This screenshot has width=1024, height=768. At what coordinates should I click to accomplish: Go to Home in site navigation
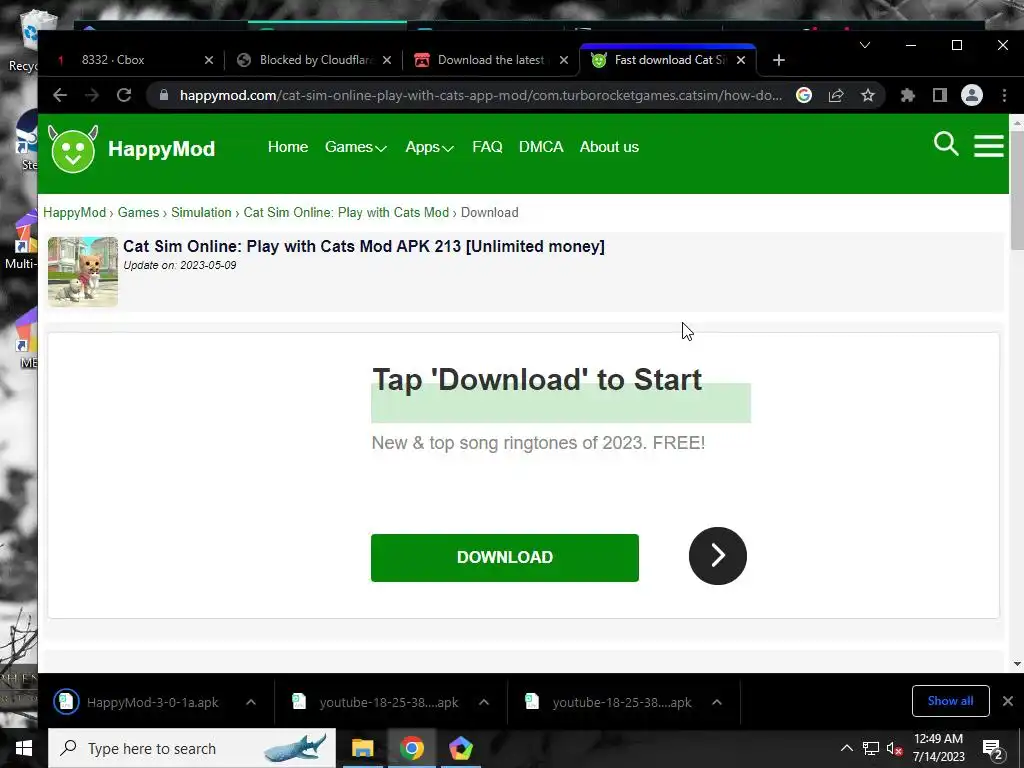pyautogui.click(x=288, y=147)
